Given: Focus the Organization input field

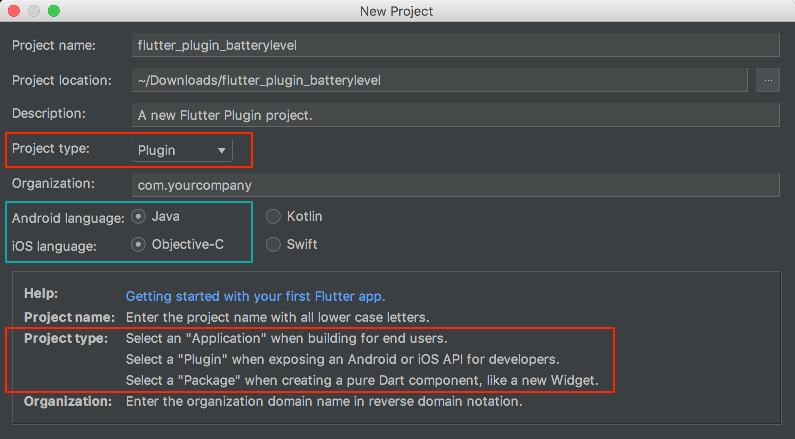Looking at the screenshot, I should pos(455,185).
